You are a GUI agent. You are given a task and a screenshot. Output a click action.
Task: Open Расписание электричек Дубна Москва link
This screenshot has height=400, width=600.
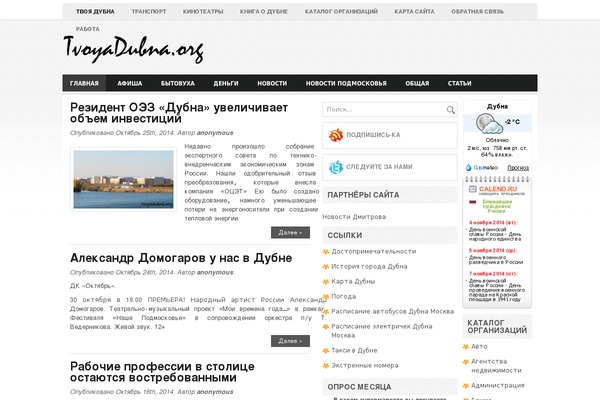(x=382, y=331)
